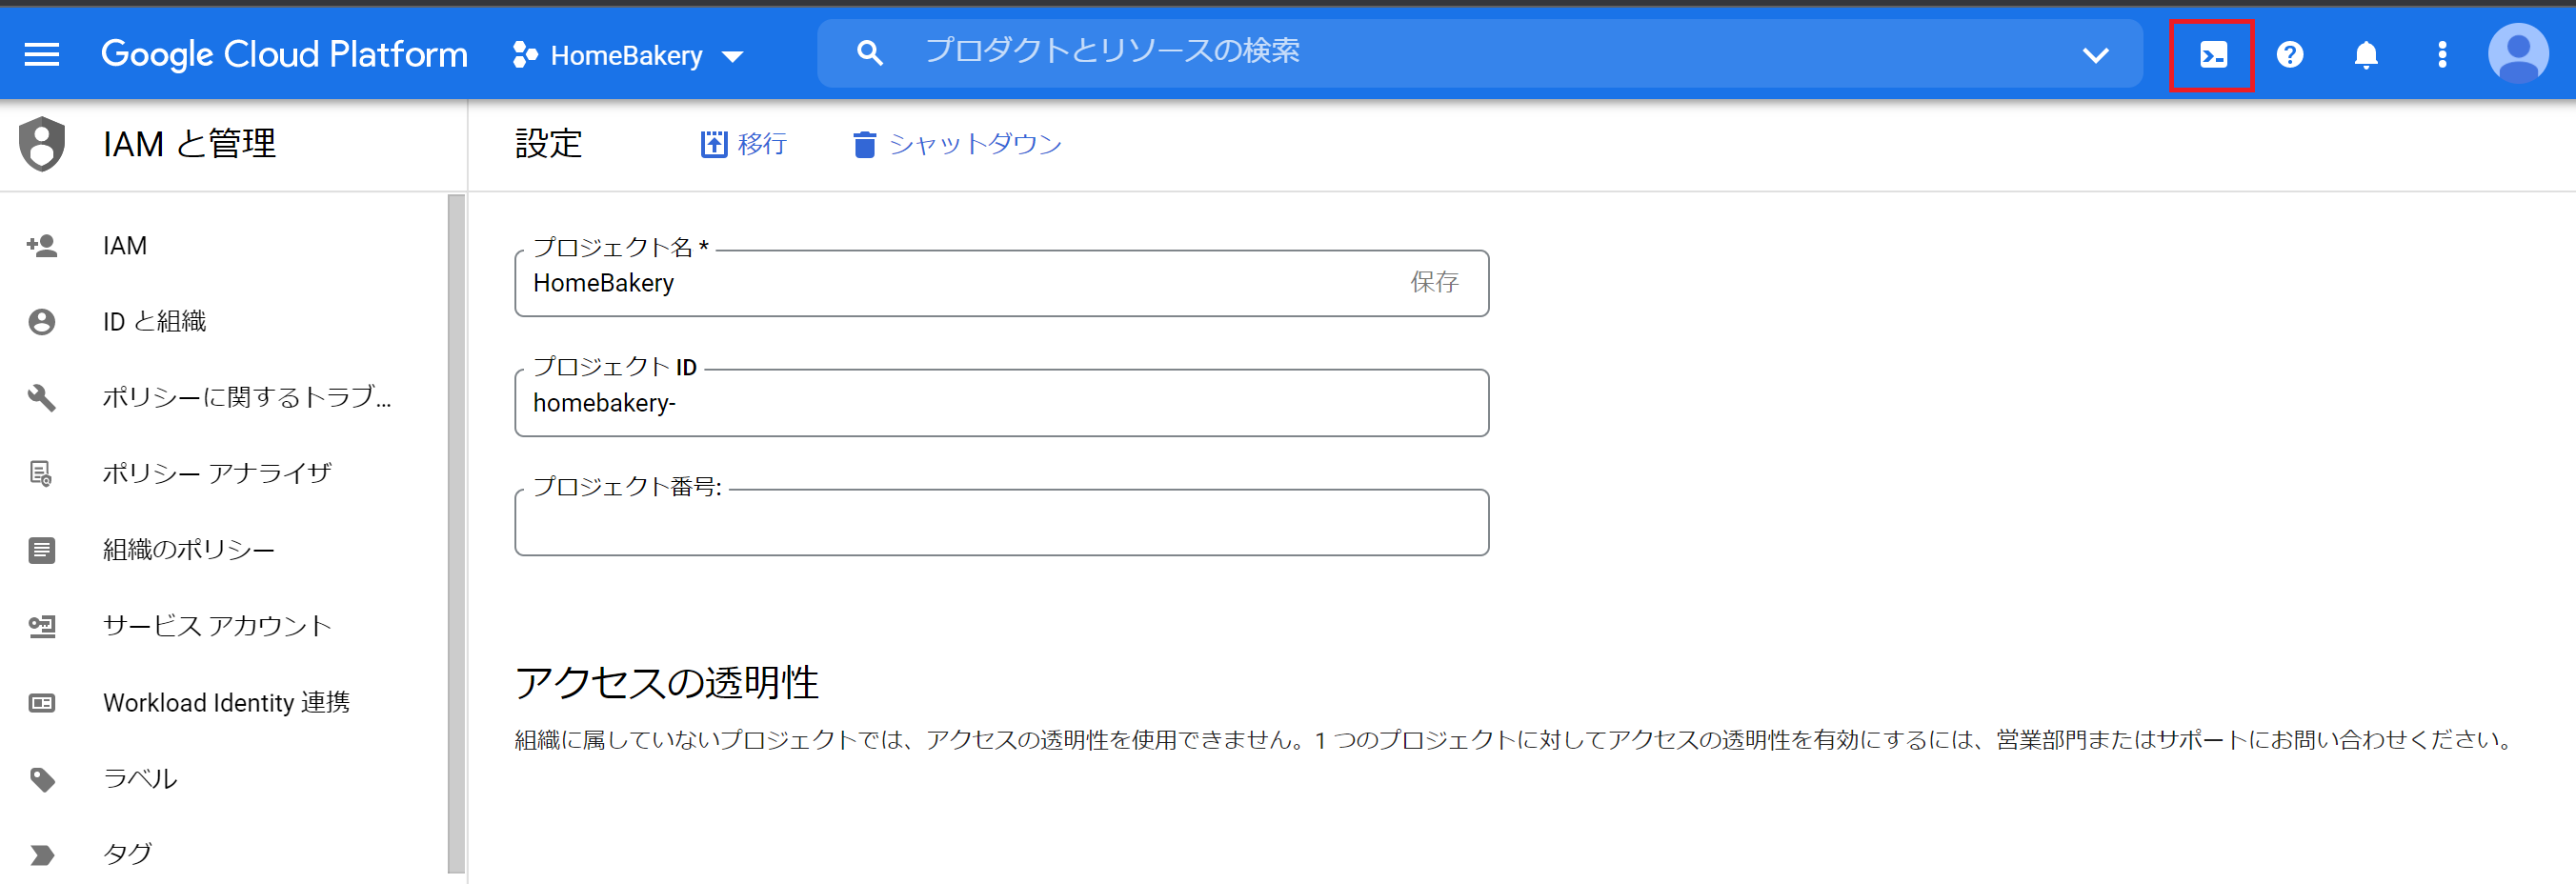Go to Workload Identity 連携
The width and height of the screenshot is (2576, 884).
pyautogui.click(x=226, y=703)
